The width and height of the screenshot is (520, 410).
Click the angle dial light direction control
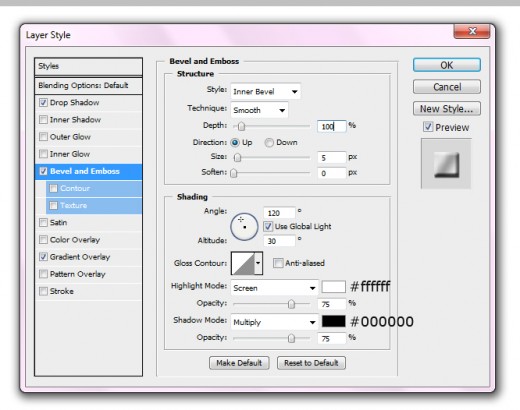point(244,227)
